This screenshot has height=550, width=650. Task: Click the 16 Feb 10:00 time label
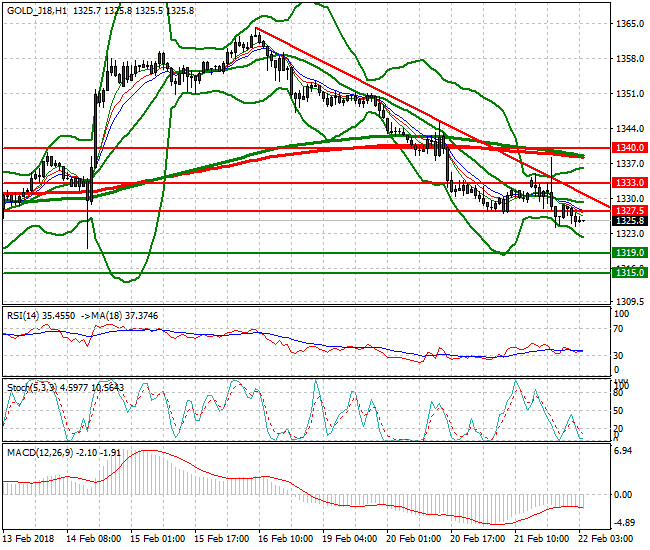286,539
